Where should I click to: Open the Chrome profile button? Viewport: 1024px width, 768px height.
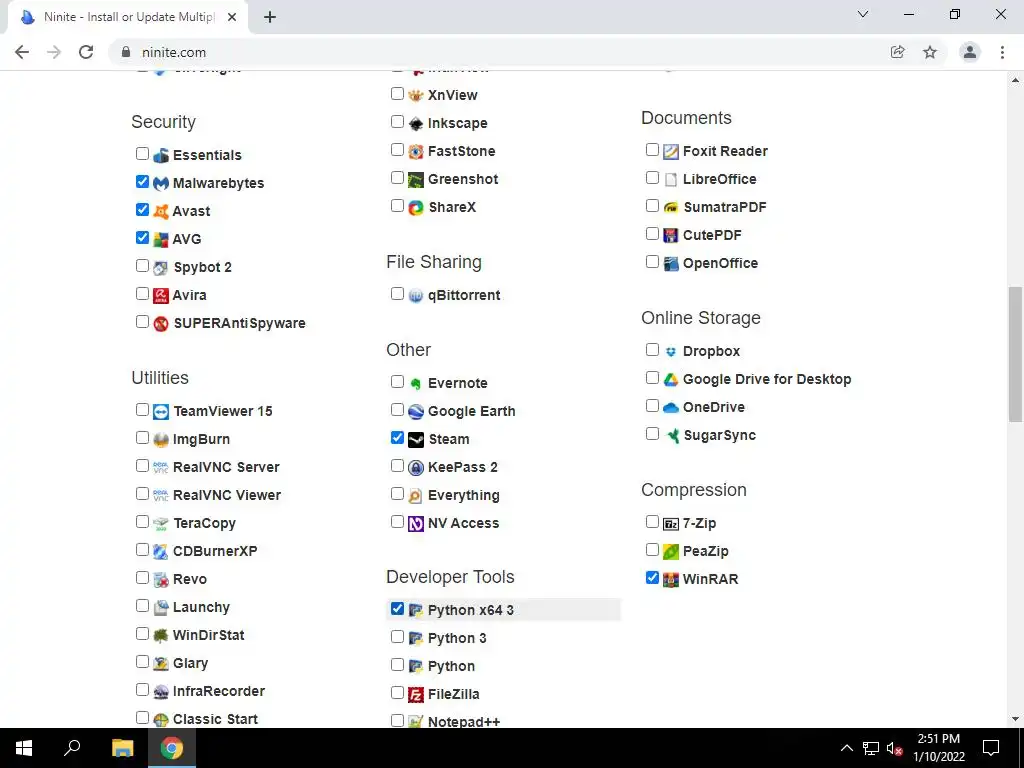970,52
